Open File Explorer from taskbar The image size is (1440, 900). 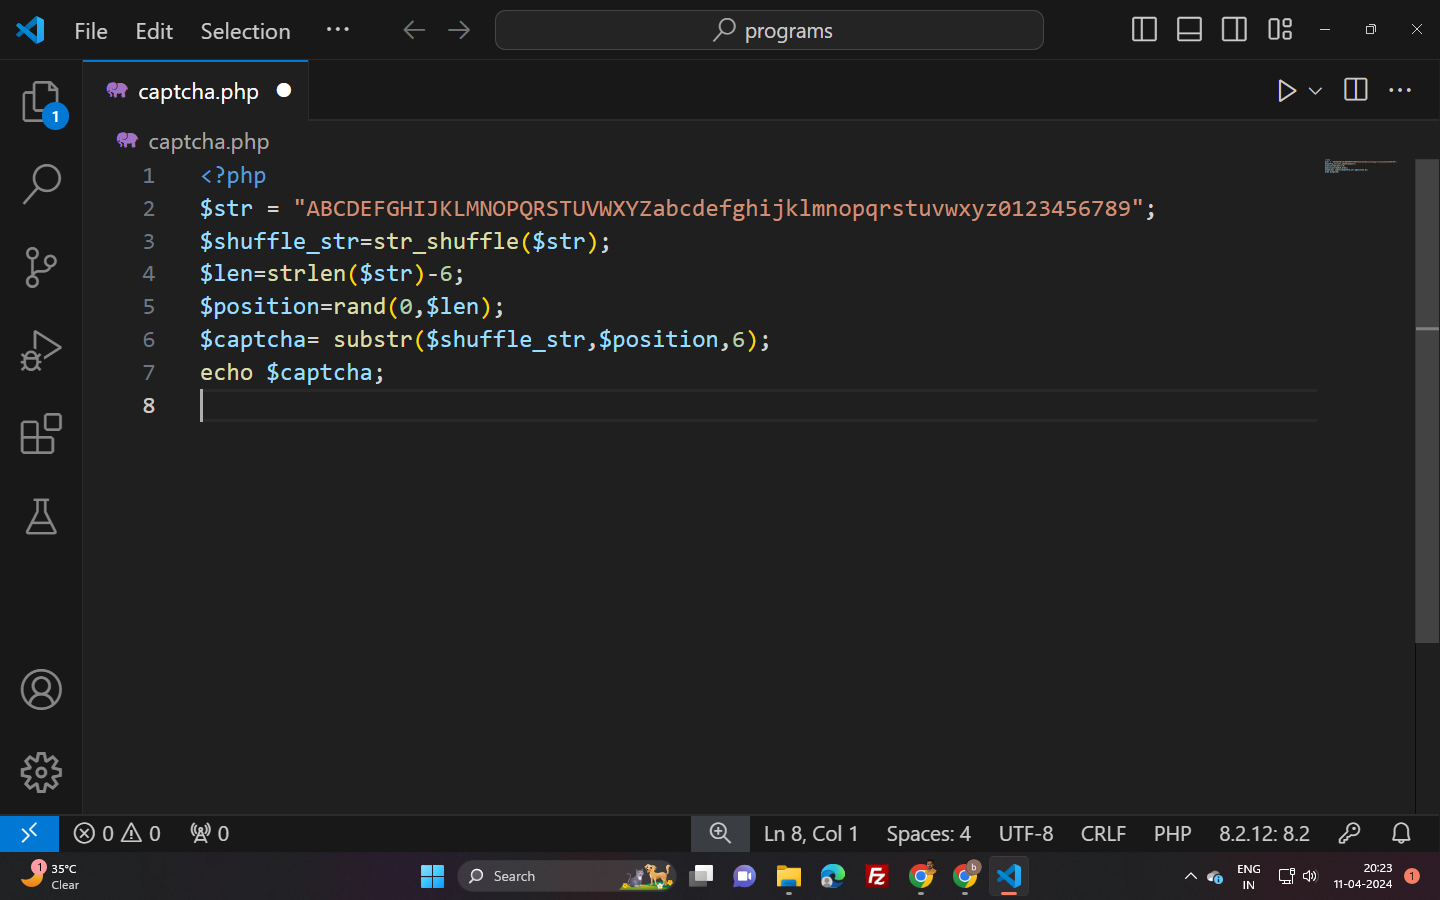tap(788, 876)
